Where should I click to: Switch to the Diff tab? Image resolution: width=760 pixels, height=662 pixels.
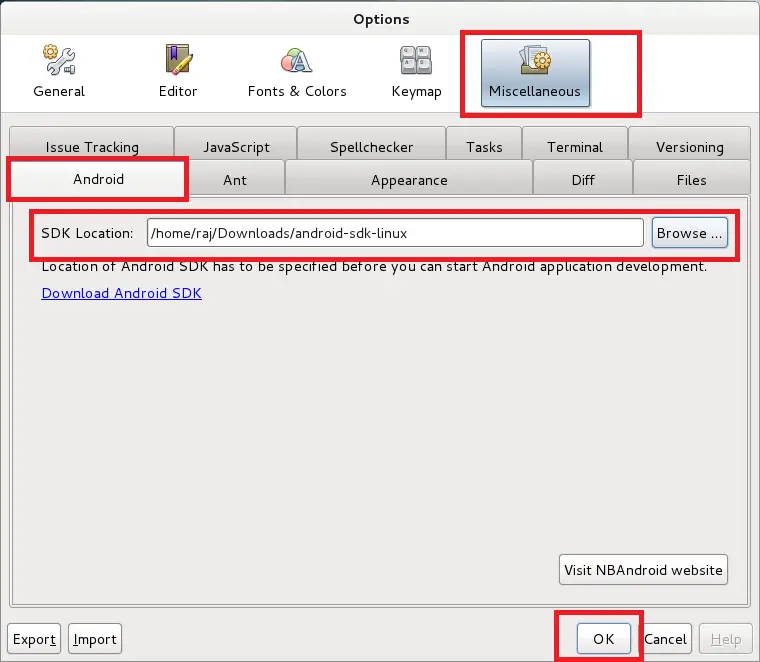pos(583,179)
